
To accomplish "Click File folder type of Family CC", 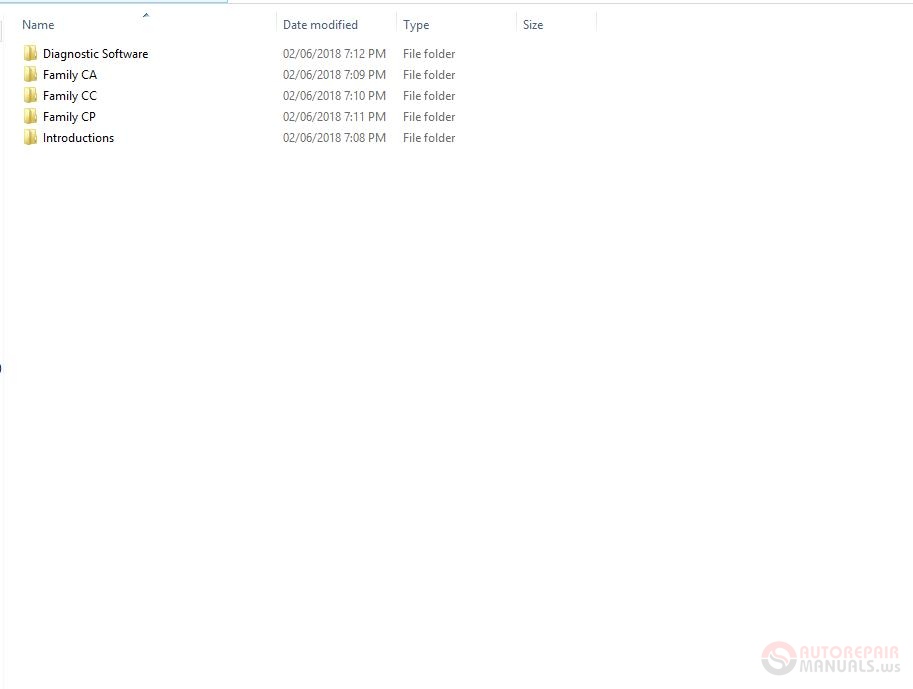I will pyautogui.click(x=429, y=96).
